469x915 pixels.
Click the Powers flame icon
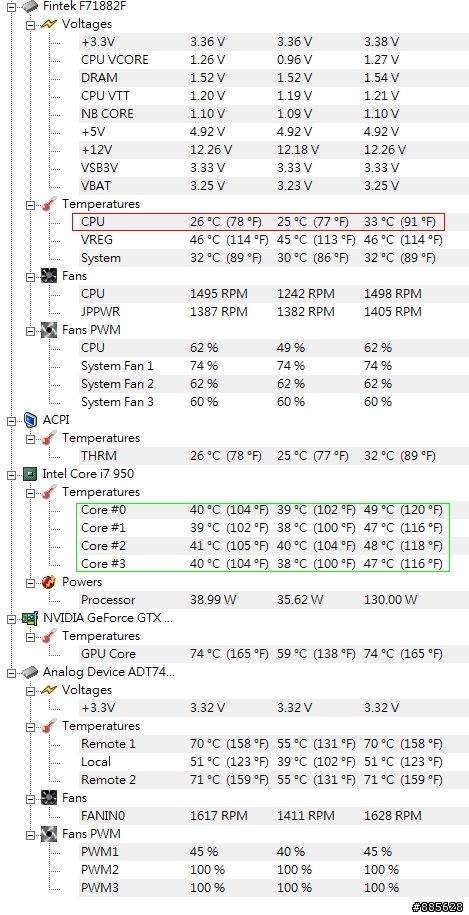[49, 582]
